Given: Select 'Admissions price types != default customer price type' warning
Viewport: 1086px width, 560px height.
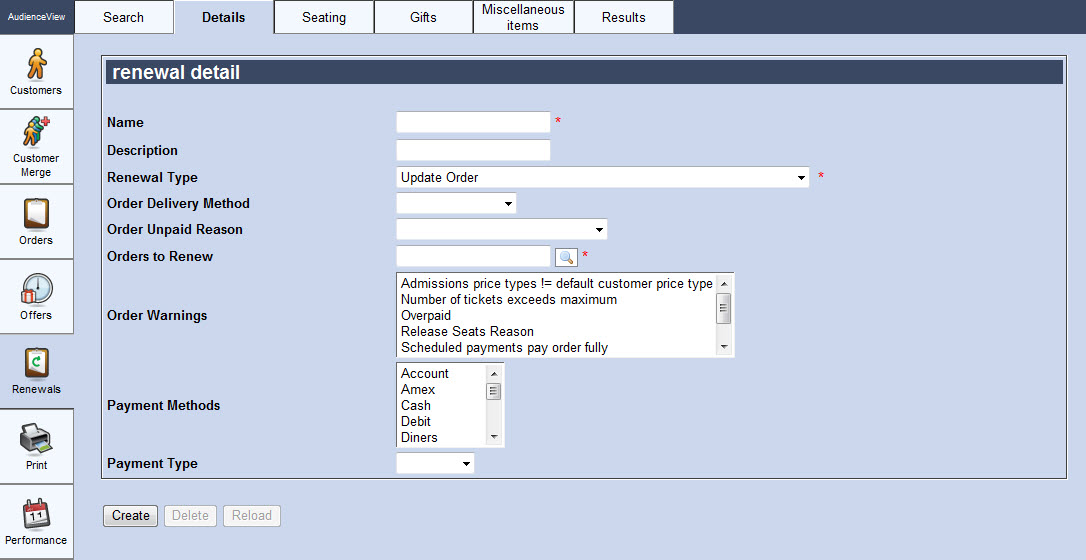Looking at the screenshot, I should point(557,284).
